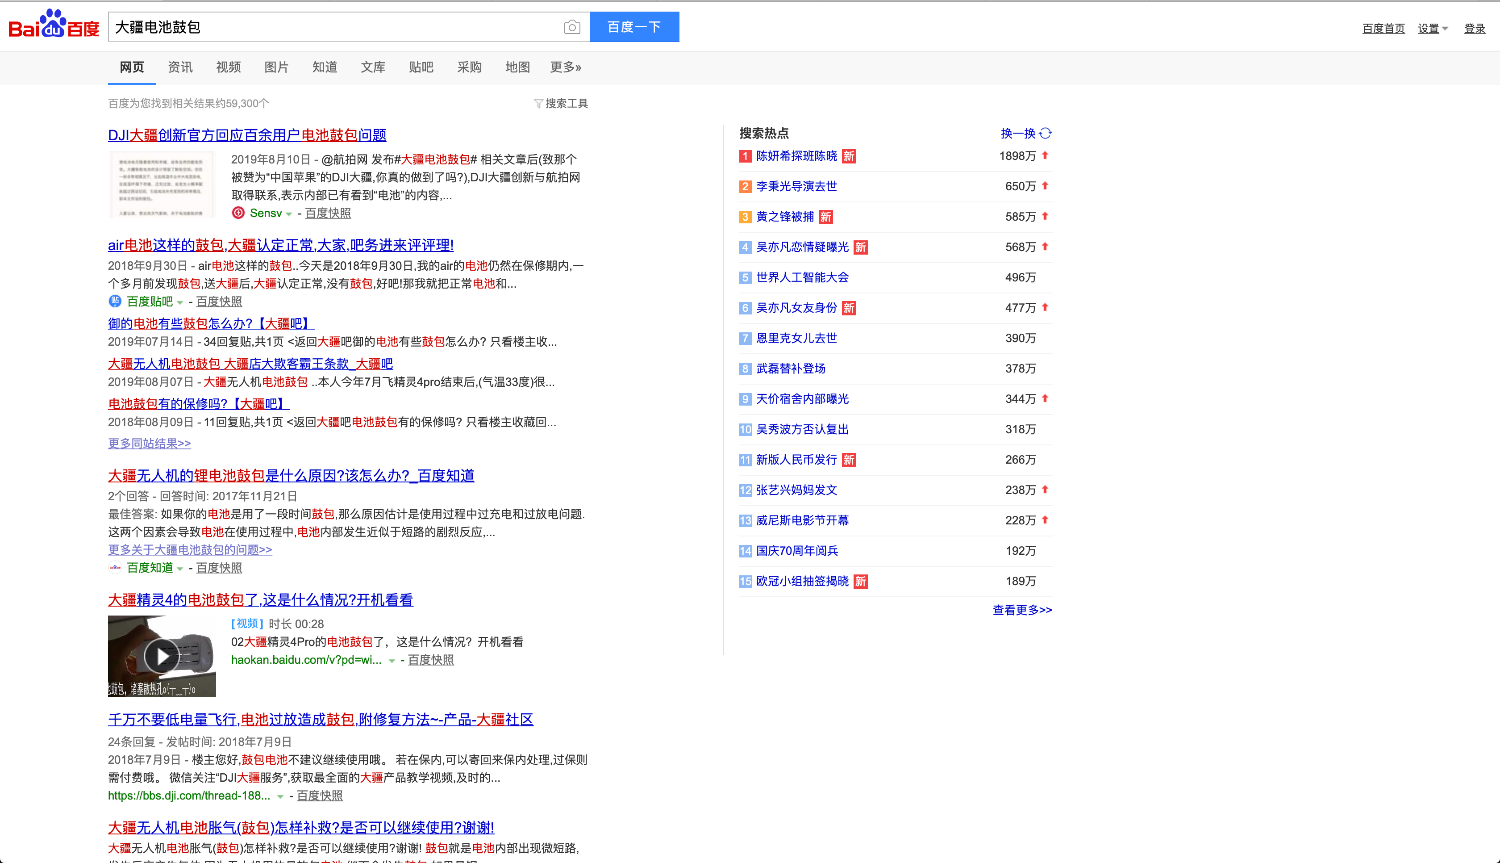Open the 设置 dropdown menu

1433,28
